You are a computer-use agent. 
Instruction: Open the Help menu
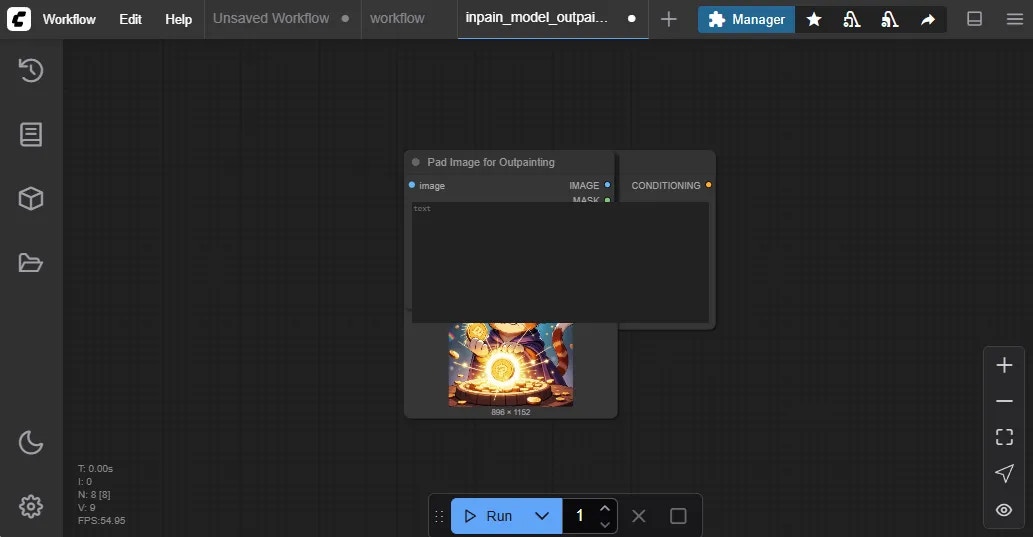point(179,19)
